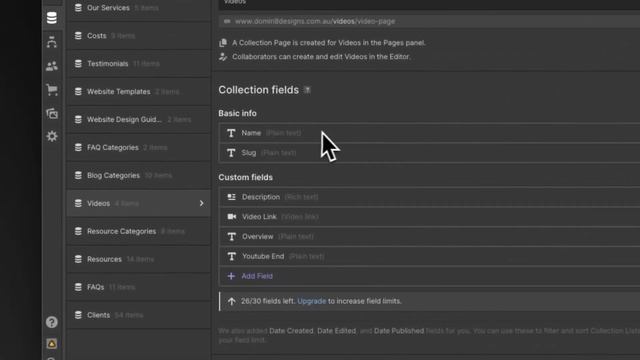This screenshot has height=360, width=640.
Task: Select the FAQ Categories collection
Action: tap(138, 147)
